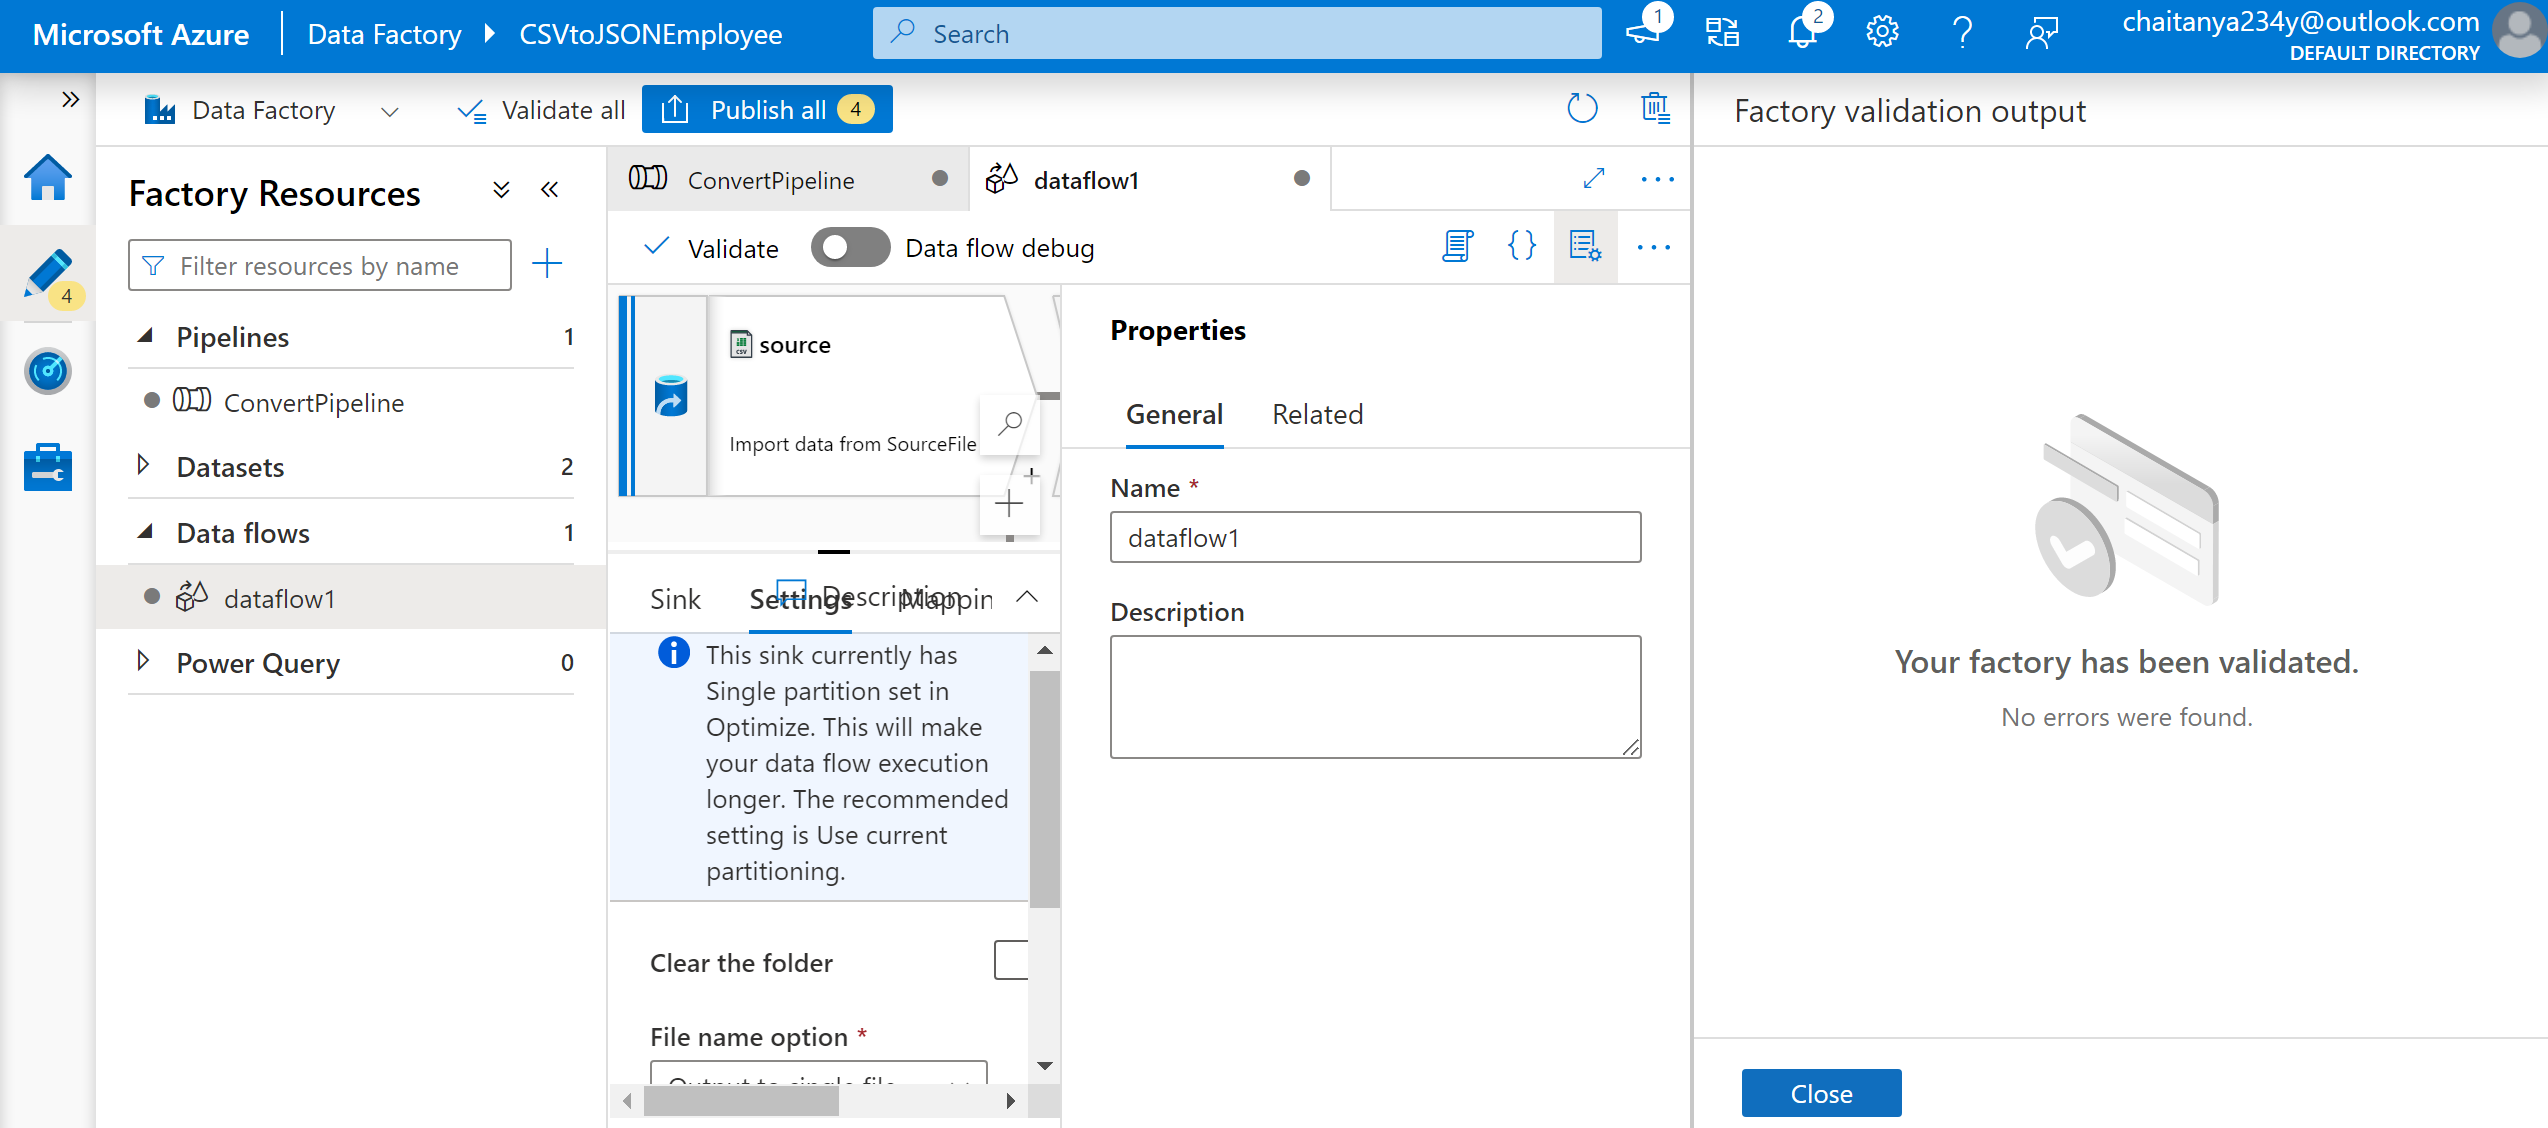Collapse the Data flows tree section
The height and width of the screenshot is (1128, 2548).
click(x=145, y=532)
